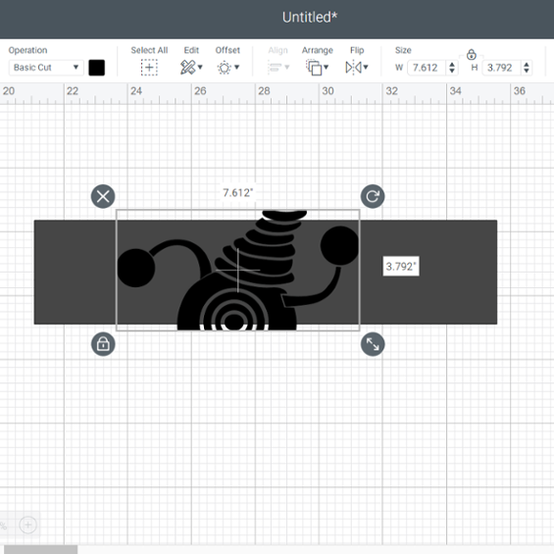
Task: Expand the Flip dropdown arrow
Action: pos(366,67)
